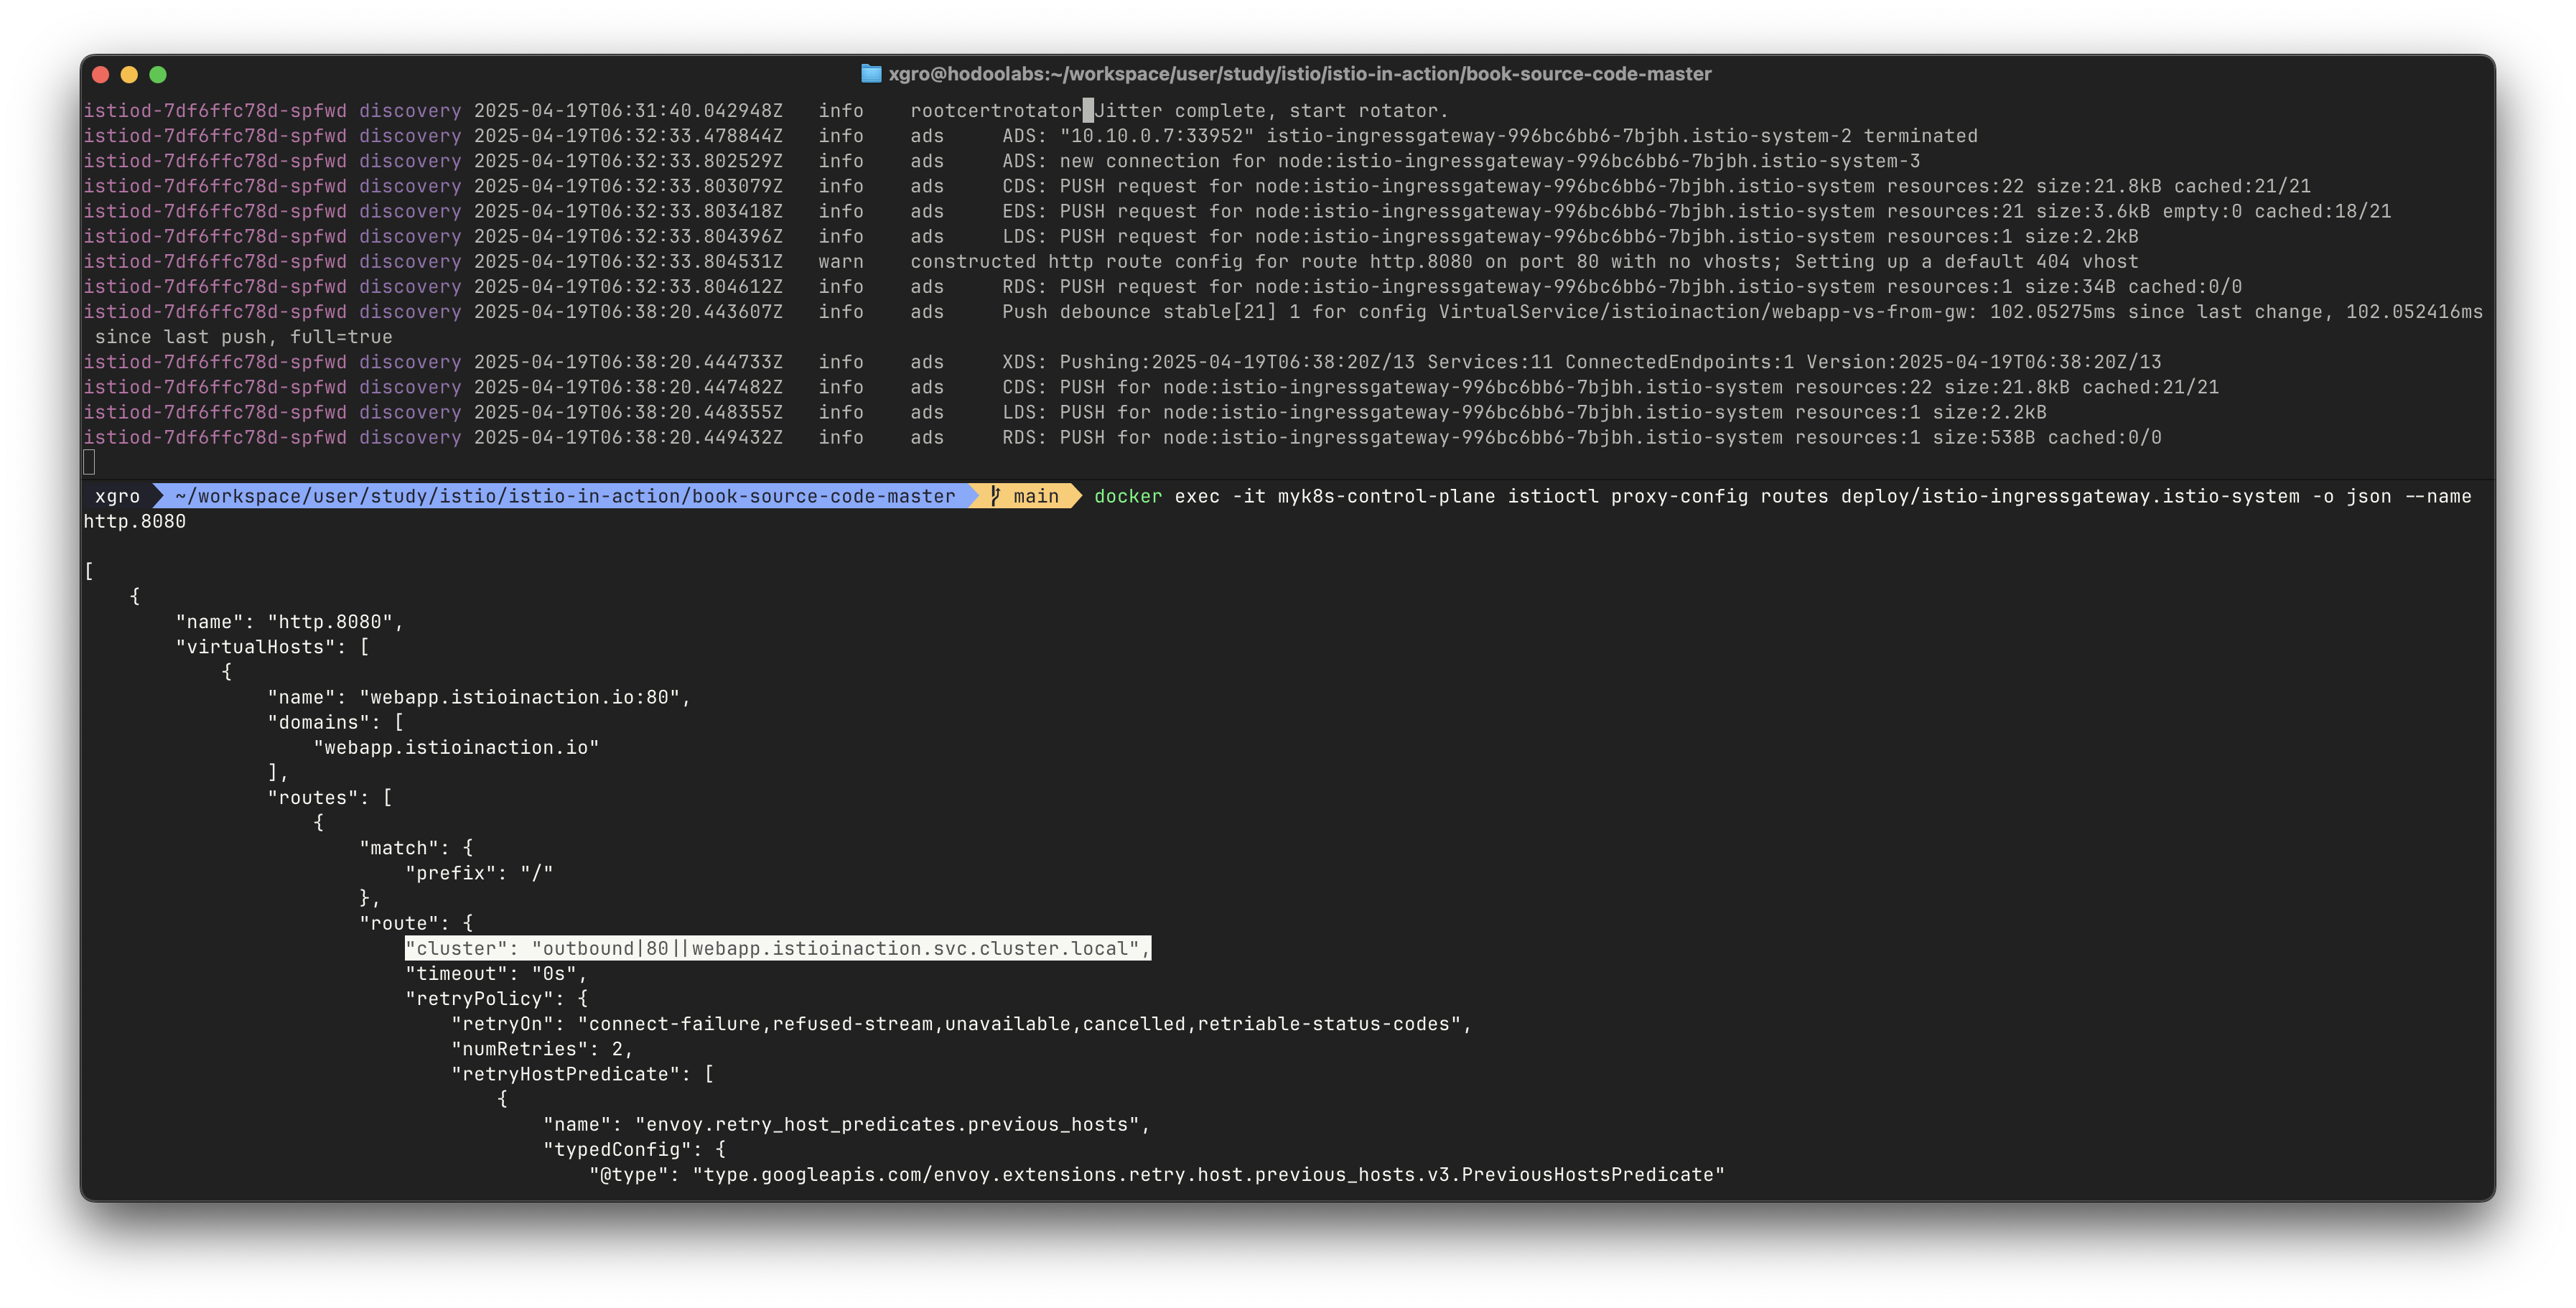Image resolution: width=2576 pixels, height=1308 pixels.
Task: Click the "routes": [ JSON line
Action: 330,797
